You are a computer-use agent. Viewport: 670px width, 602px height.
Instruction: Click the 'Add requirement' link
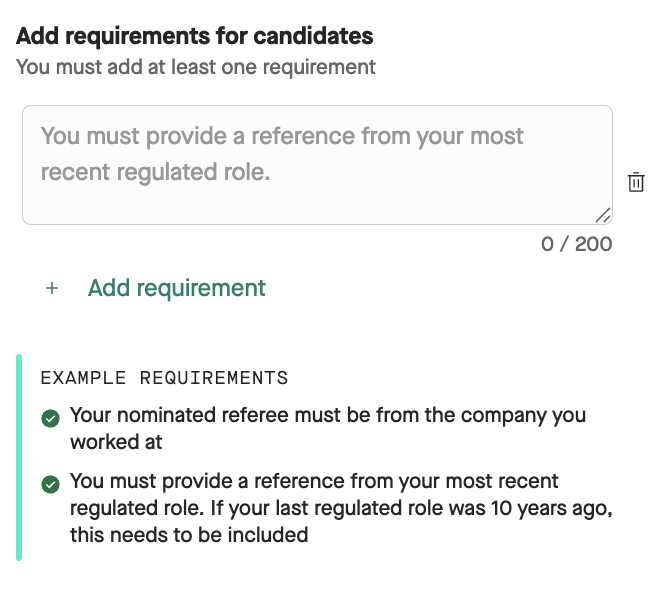coord(176,288)
